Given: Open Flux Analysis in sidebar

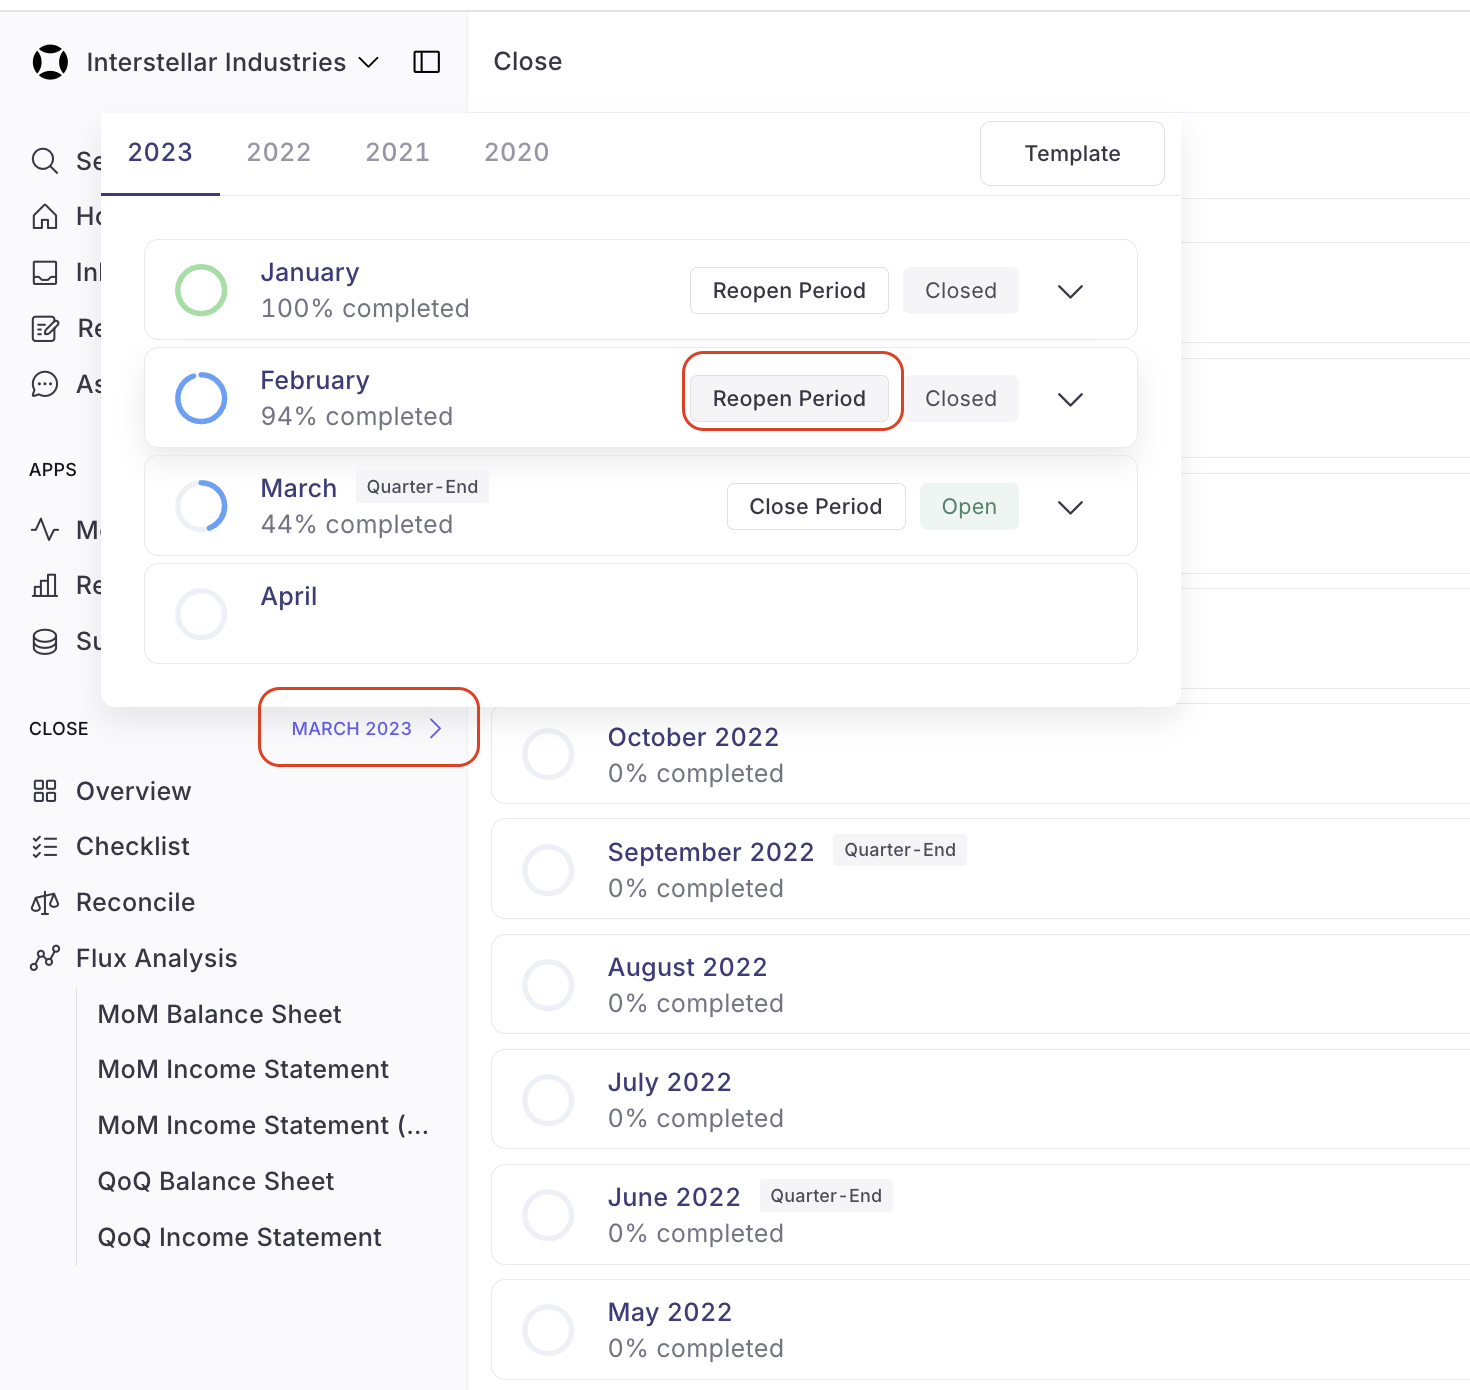Looking at the screenshot, I should (x=157, y=958).
